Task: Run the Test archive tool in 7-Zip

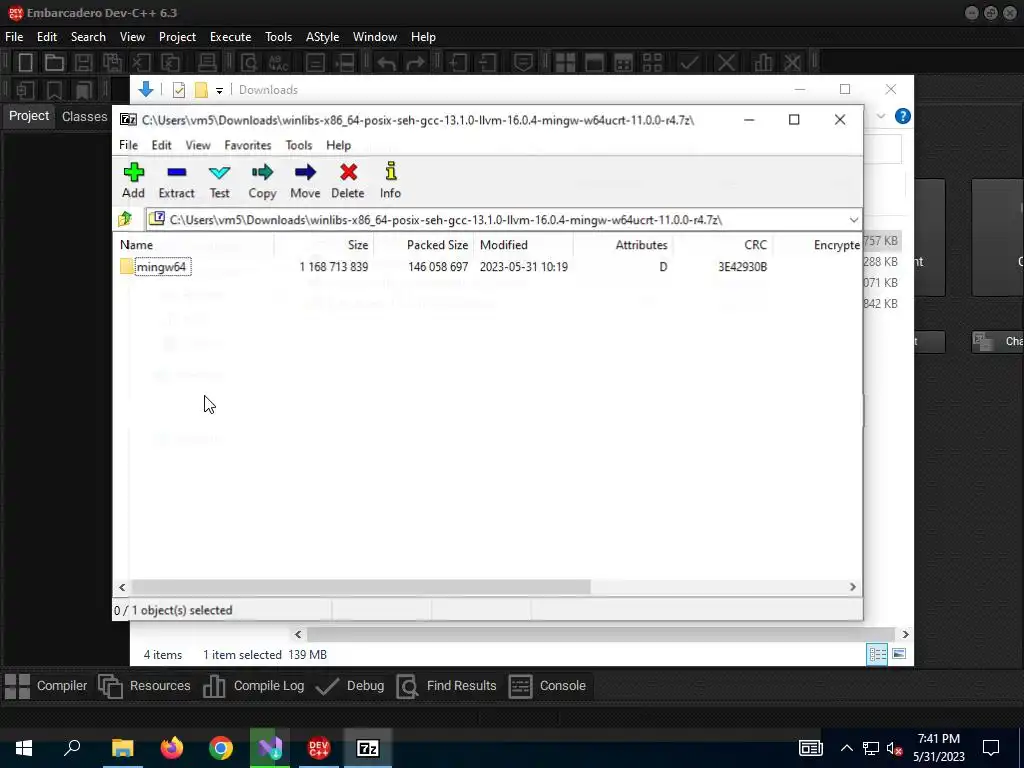Action: pyautogui.click(x=219, y=181)
